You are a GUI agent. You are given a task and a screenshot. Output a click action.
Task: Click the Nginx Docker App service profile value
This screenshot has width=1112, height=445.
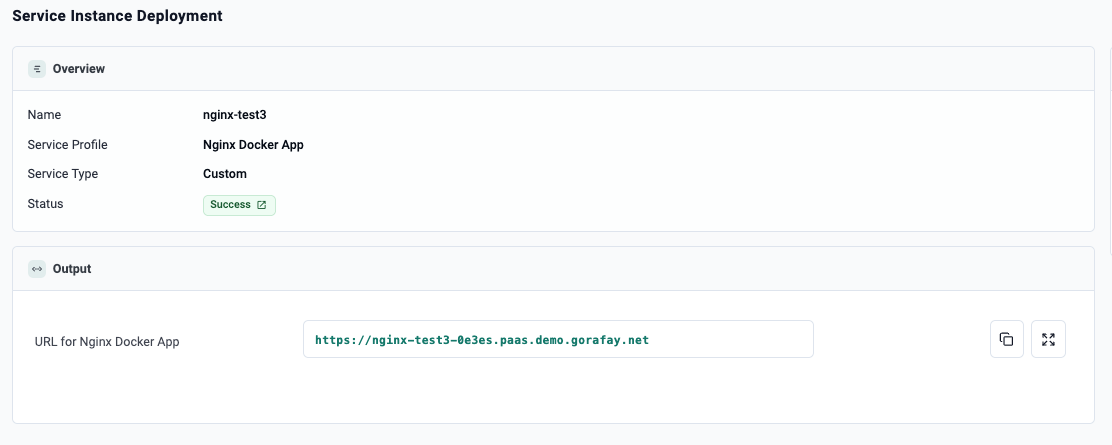253,145
